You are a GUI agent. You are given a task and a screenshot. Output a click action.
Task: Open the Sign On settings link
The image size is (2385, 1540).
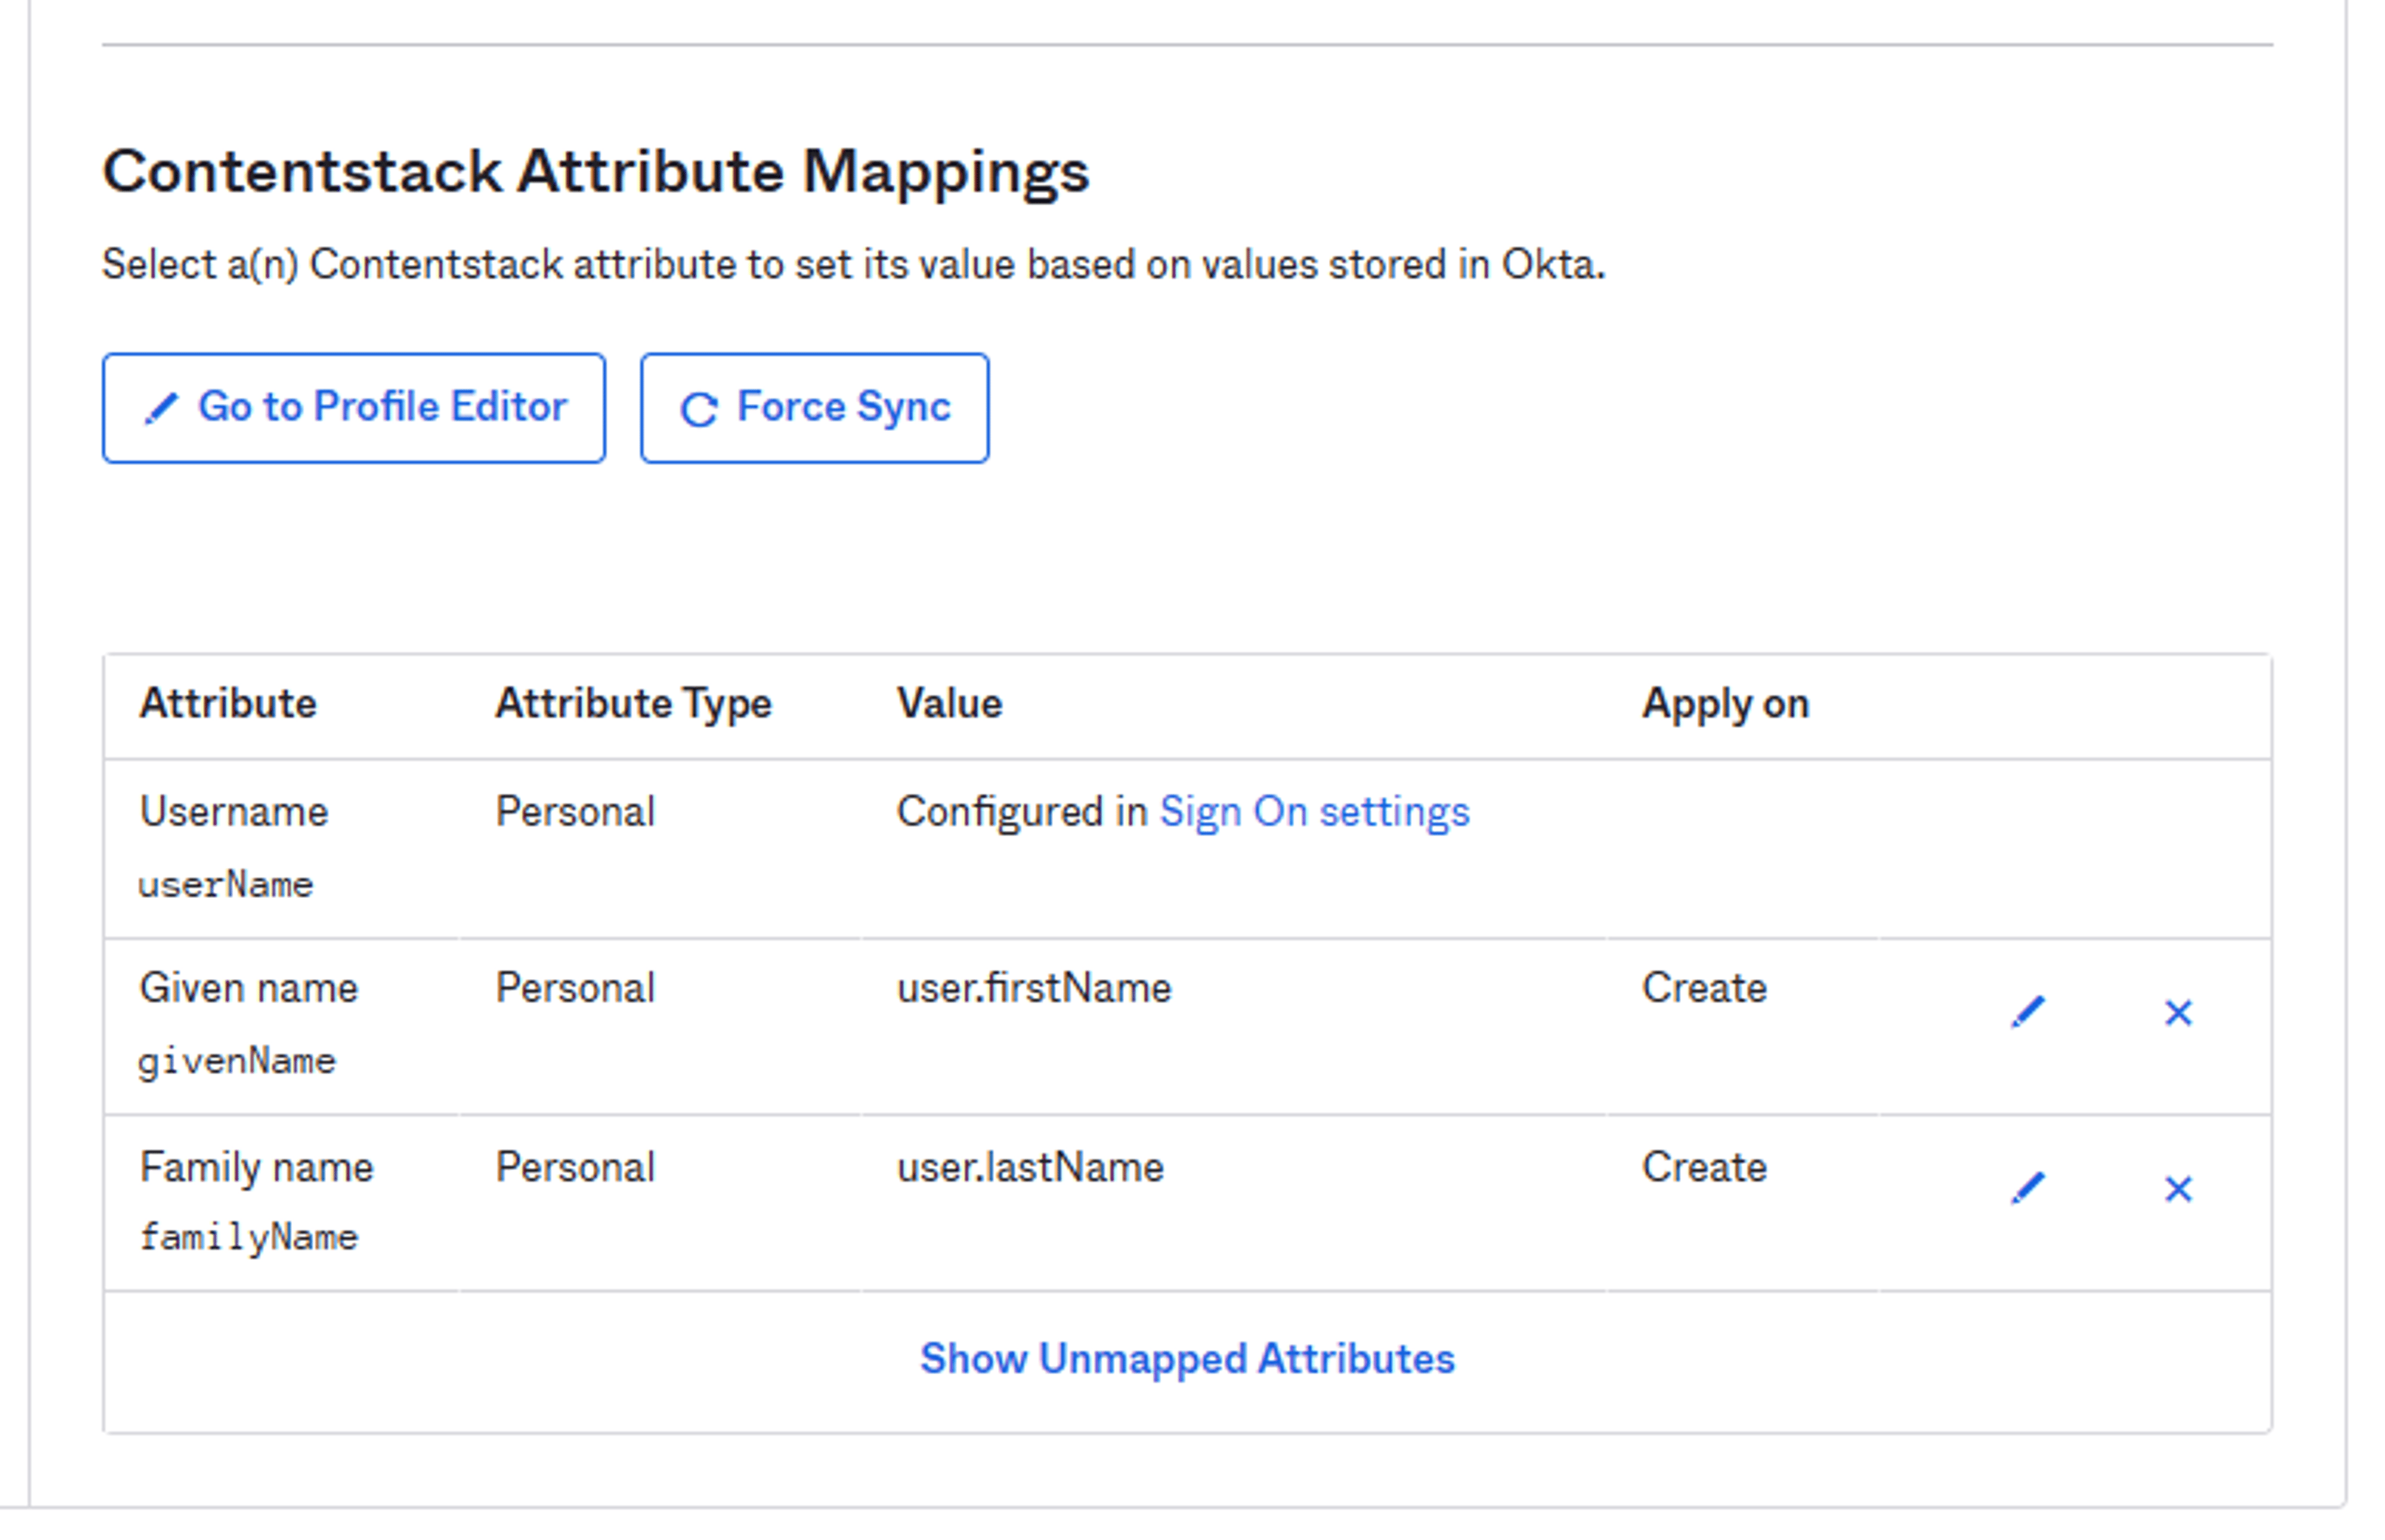tap(1314, 812)
